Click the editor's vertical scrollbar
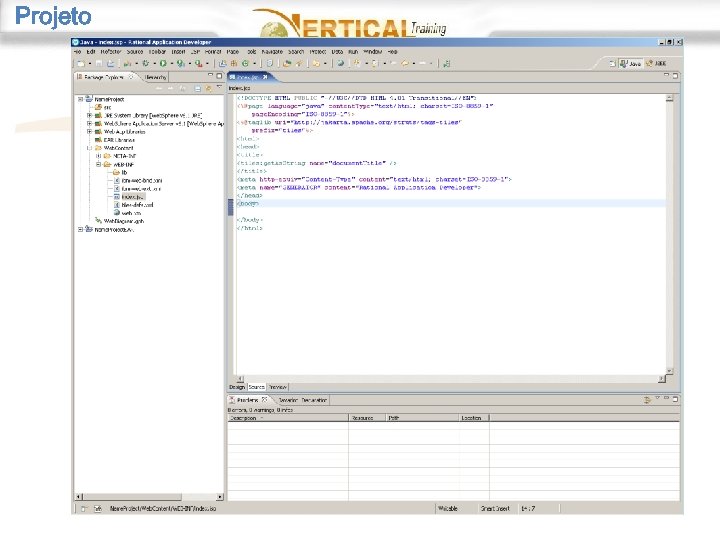720x540 pixels. pos(669,230)
